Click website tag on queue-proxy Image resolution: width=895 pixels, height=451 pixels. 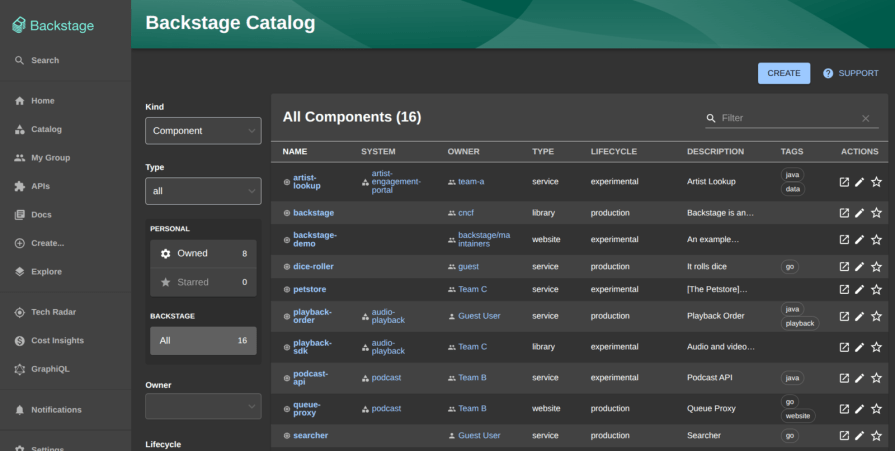tap(797, 416)
